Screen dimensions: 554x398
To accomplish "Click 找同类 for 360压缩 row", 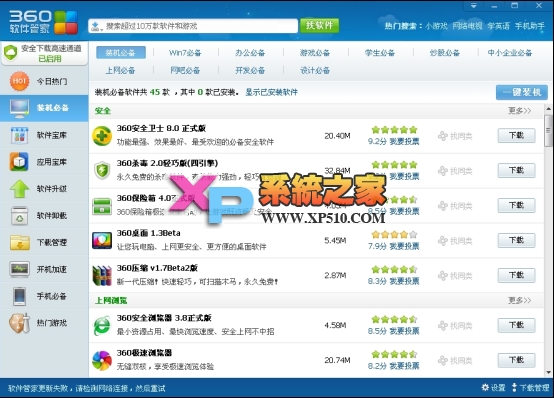I will 455,275.
